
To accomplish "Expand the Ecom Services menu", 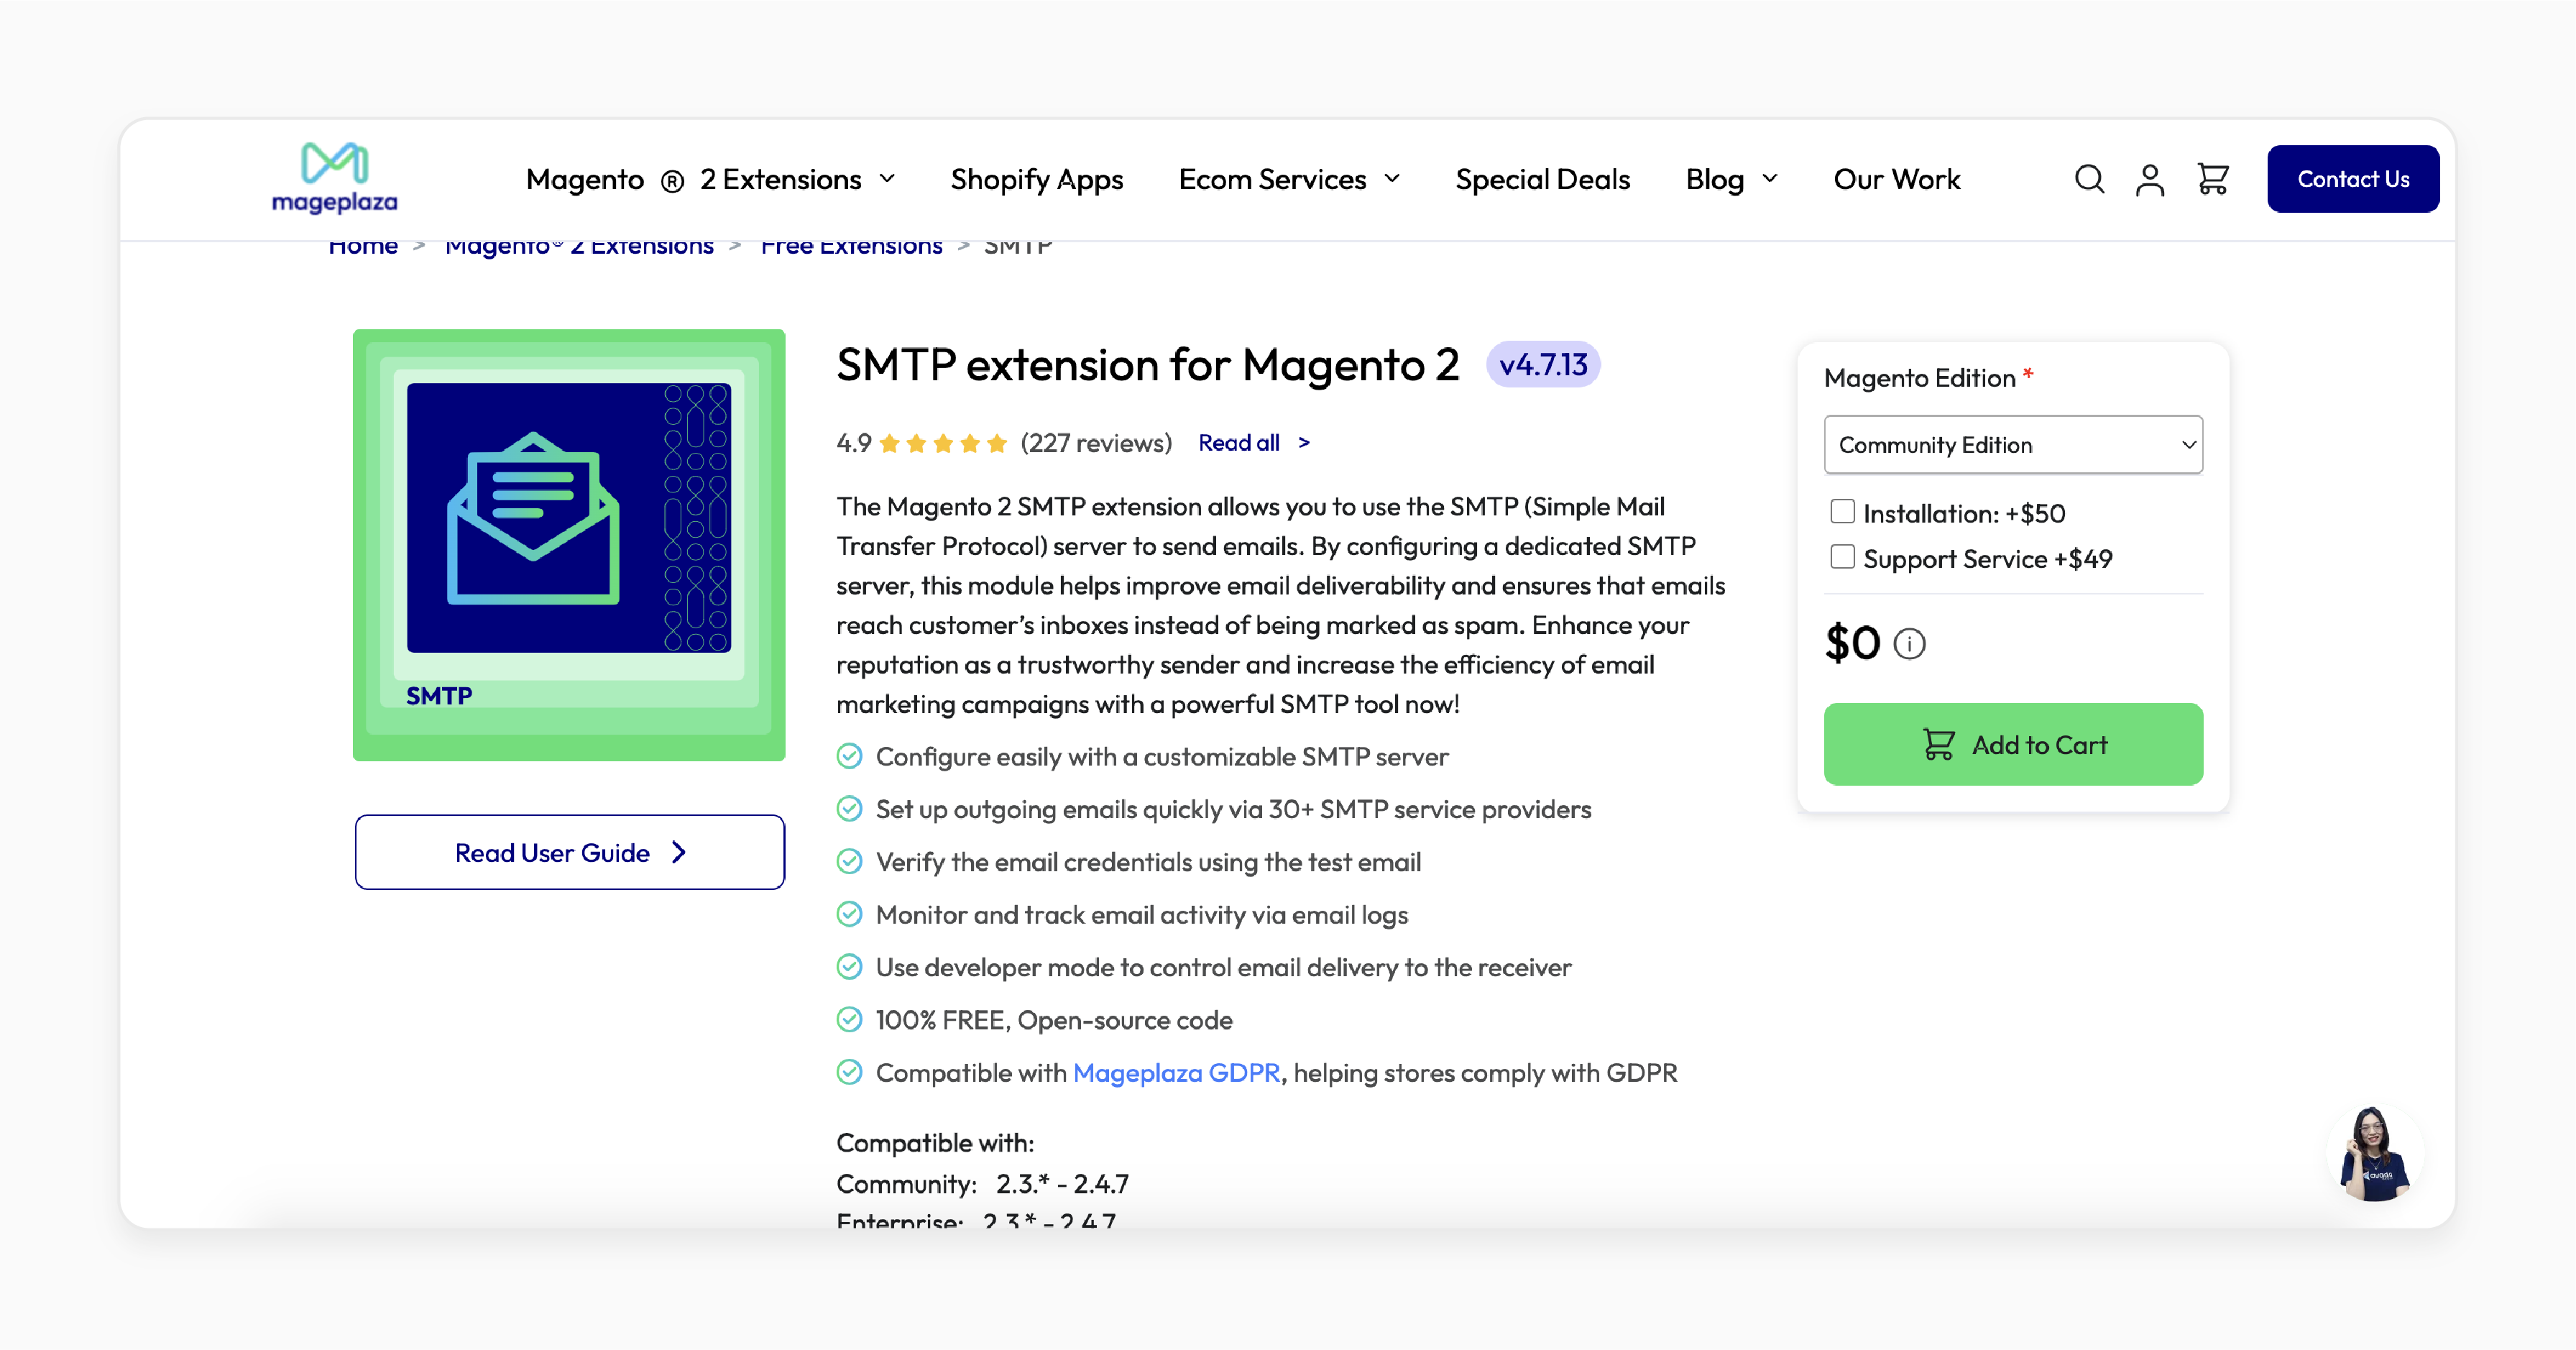I will click(x=1289, y=179).
